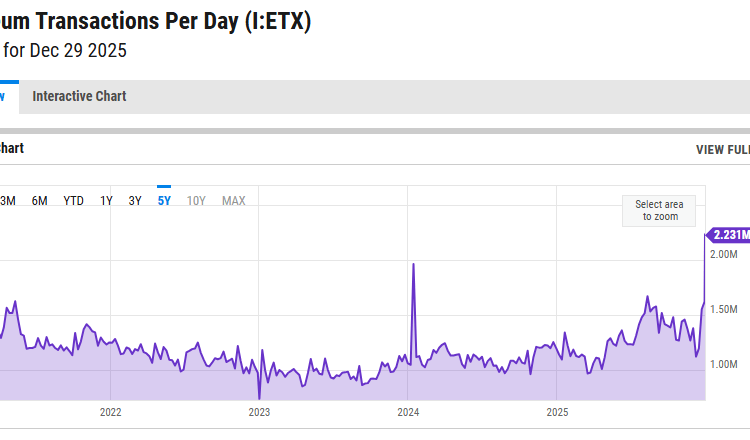Select the 3M time range

[x=7, y=201]
